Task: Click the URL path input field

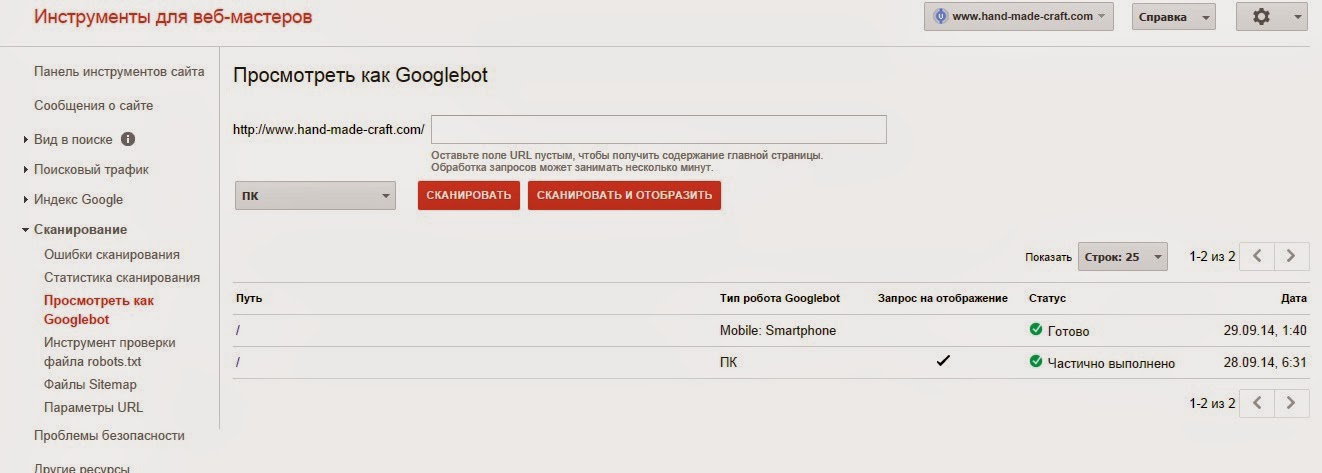Action: pyautogui.click(x=658, y=130)
